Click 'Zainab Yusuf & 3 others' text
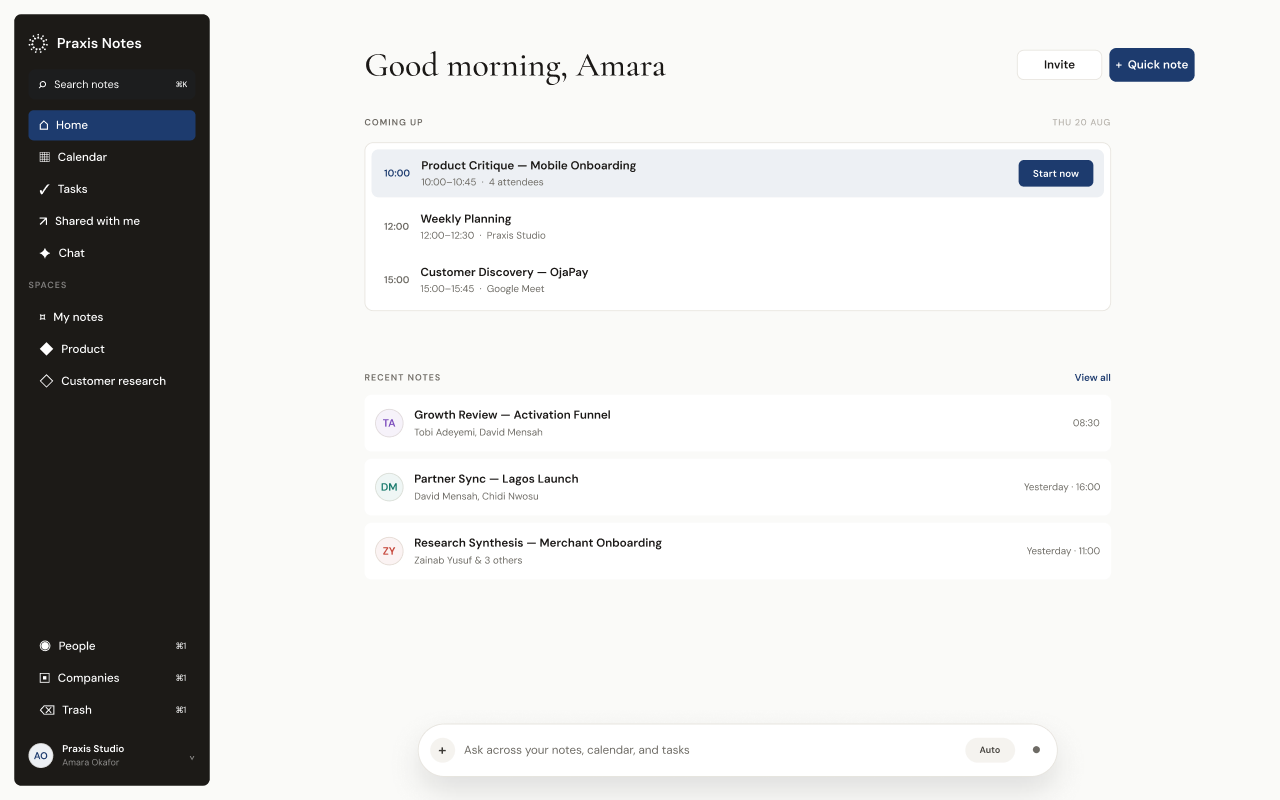 coord(468,560)
